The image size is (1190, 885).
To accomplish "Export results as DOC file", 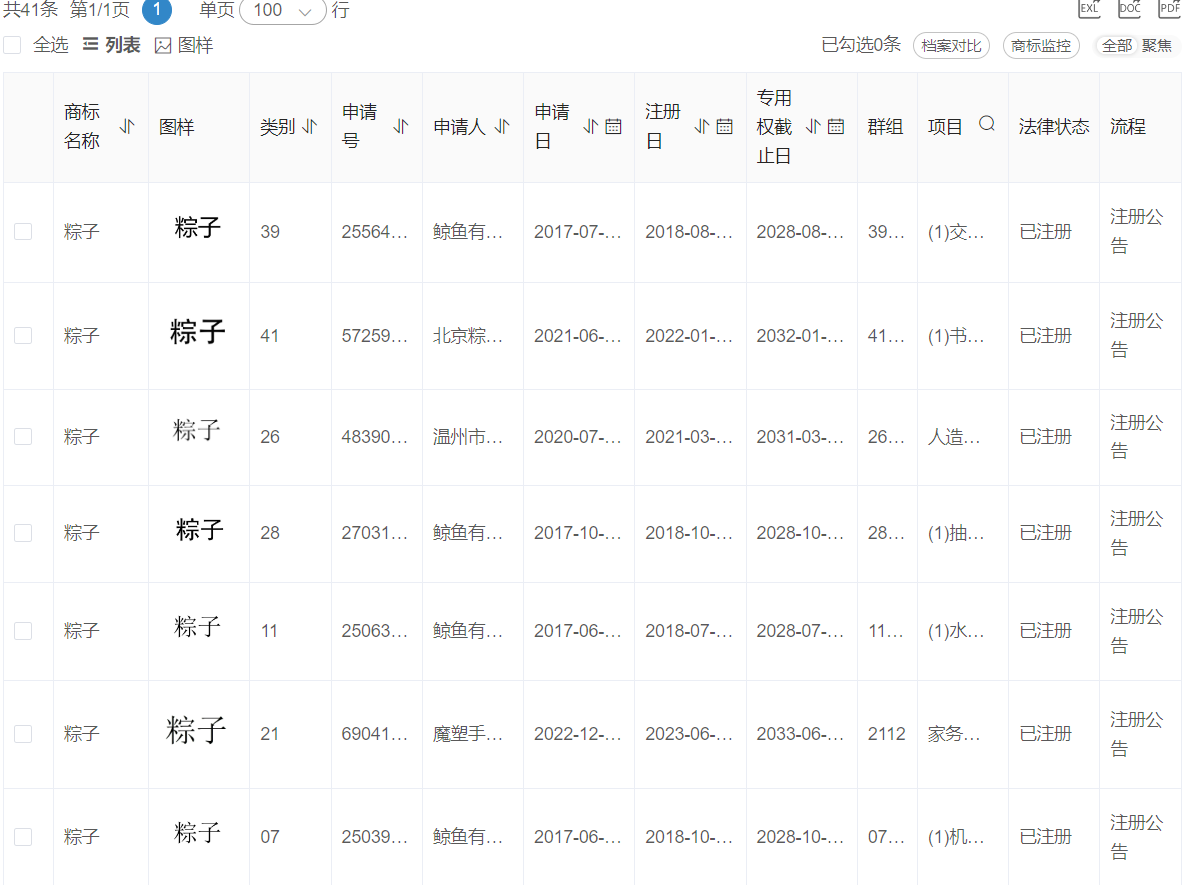I will [x=1129, y=8].
